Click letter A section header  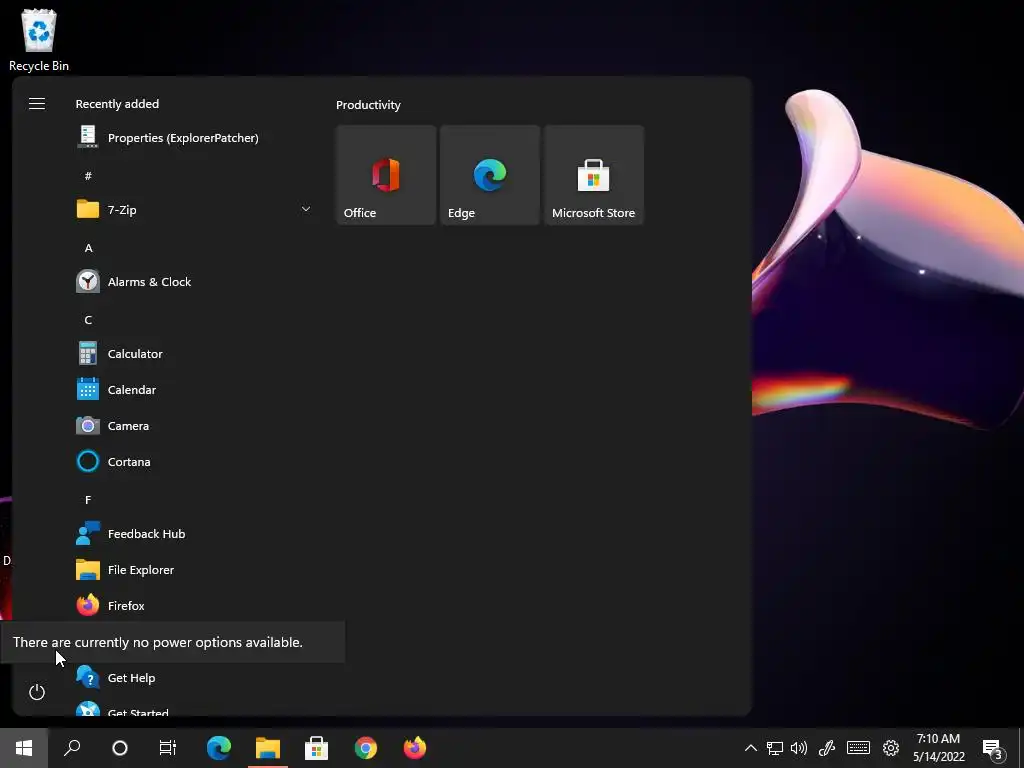pos(88,248)
